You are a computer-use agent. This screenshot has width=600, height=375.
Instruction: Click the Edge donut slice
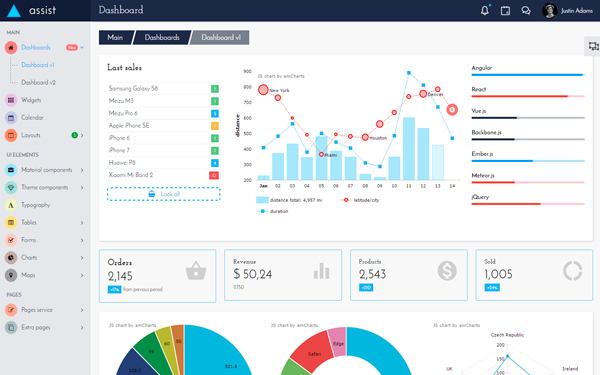338,342
